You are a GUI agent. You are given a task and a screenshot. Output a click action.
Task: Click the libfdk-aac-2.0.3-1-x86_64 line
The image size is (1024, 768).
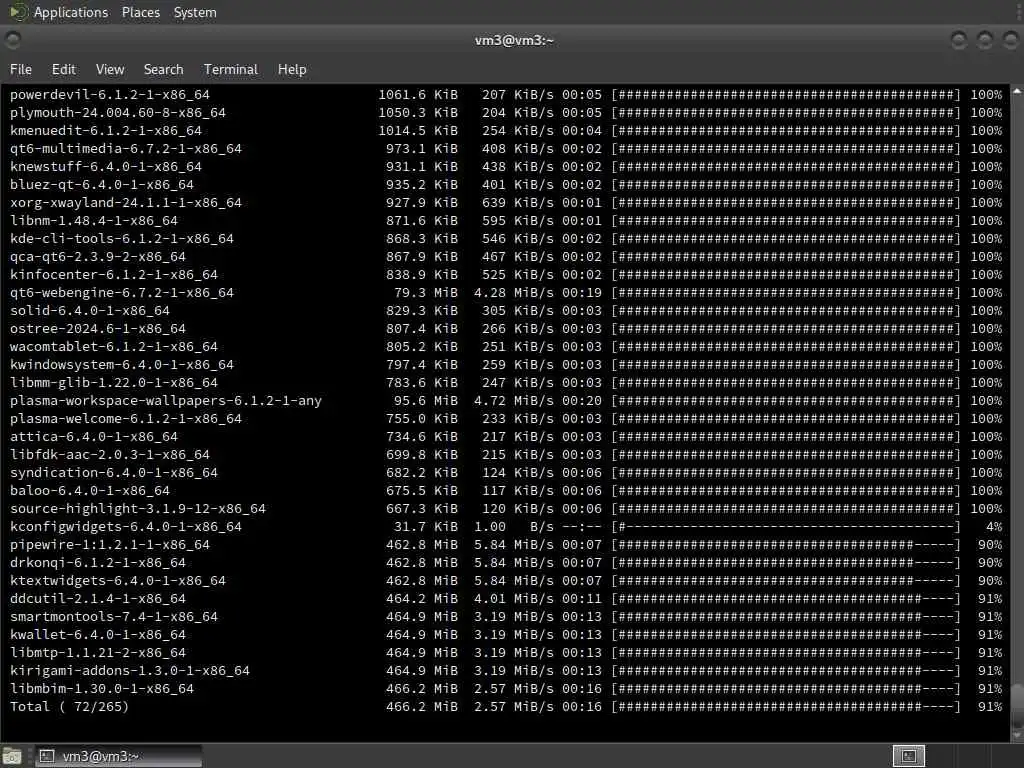[506, 455]
